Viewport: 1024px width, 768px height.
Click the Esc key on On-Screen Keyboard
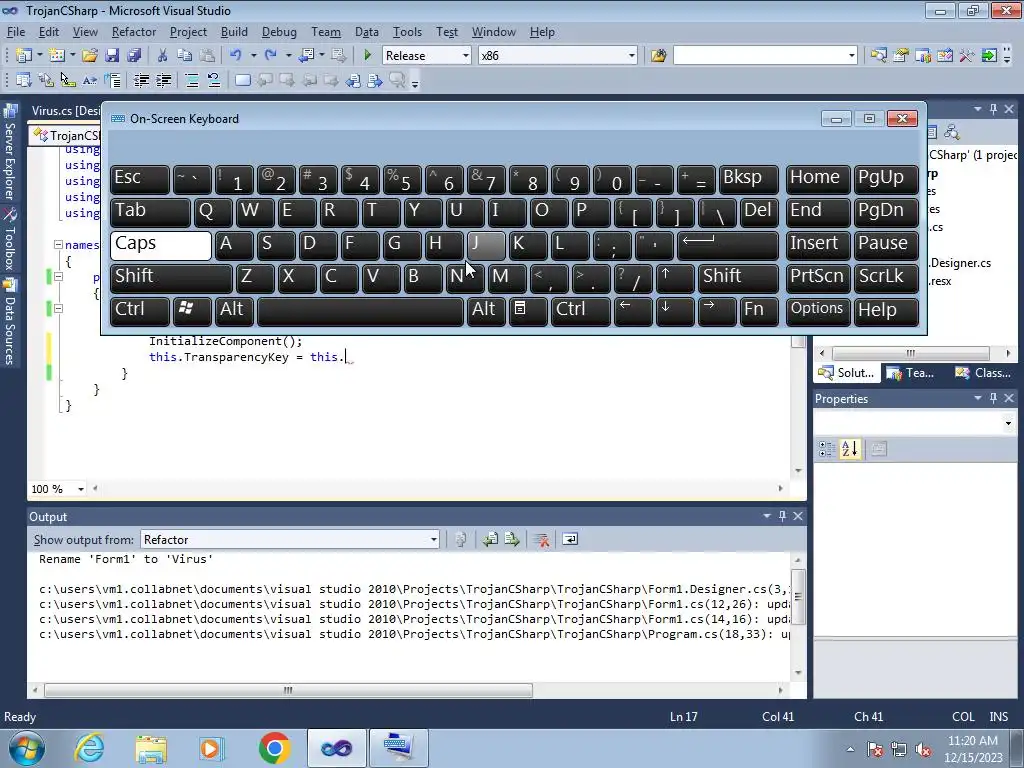(x=140, y=179)
